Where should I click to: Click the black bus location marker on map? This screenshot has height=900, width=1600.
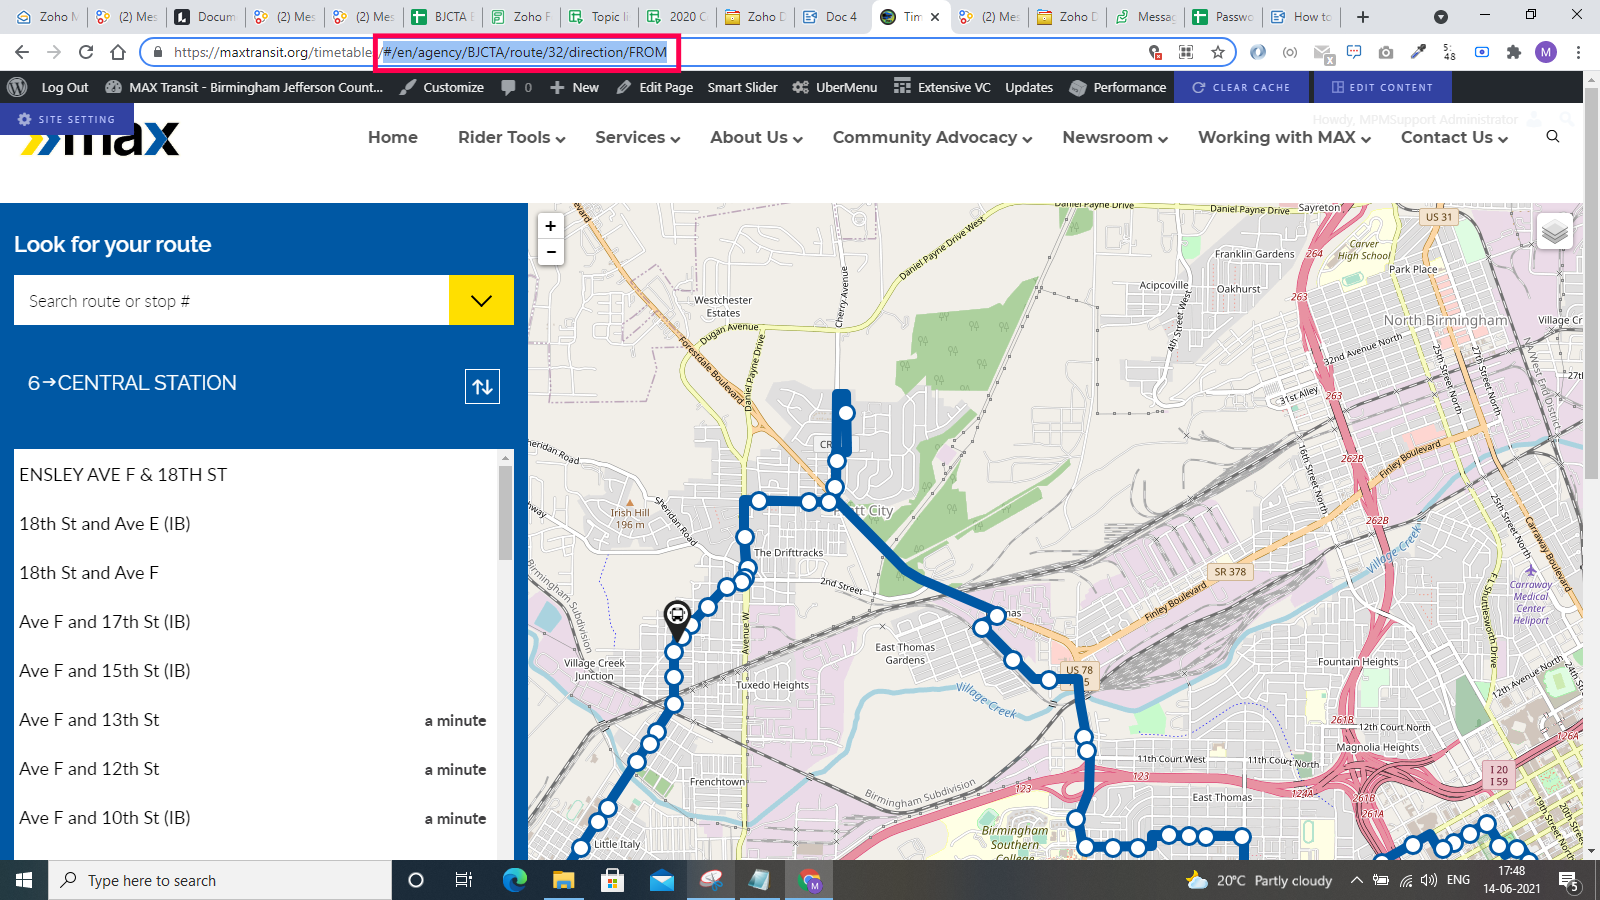coord(677,621)
